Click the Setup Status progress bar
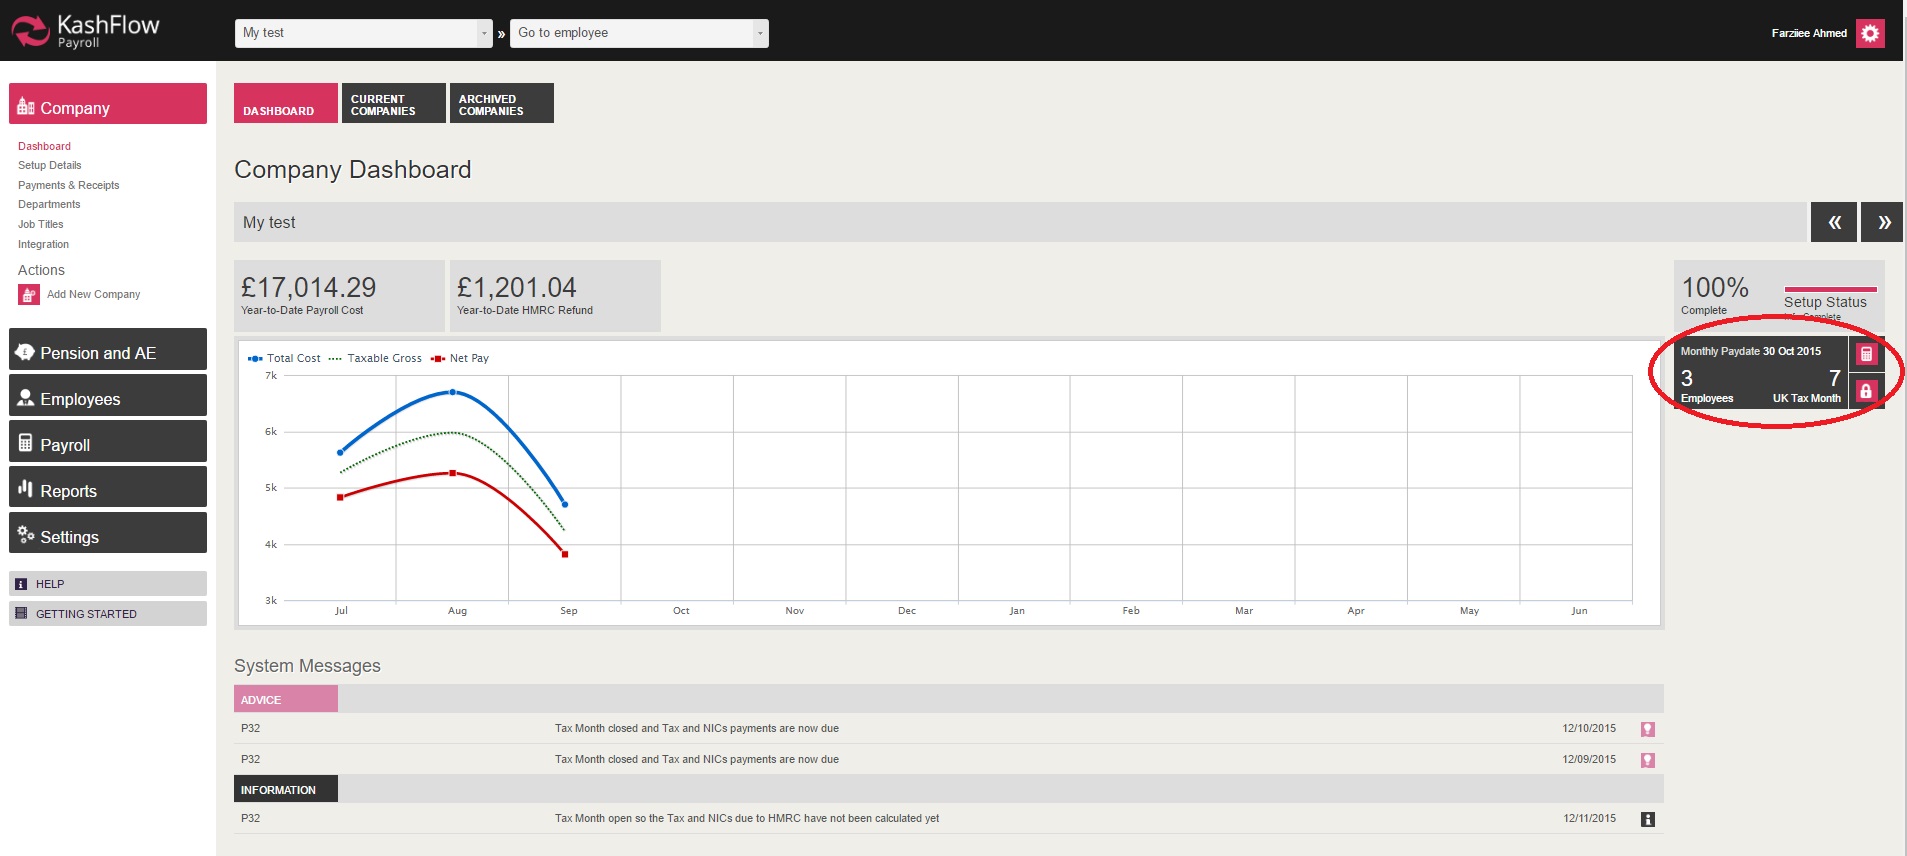 point(1829,290)
